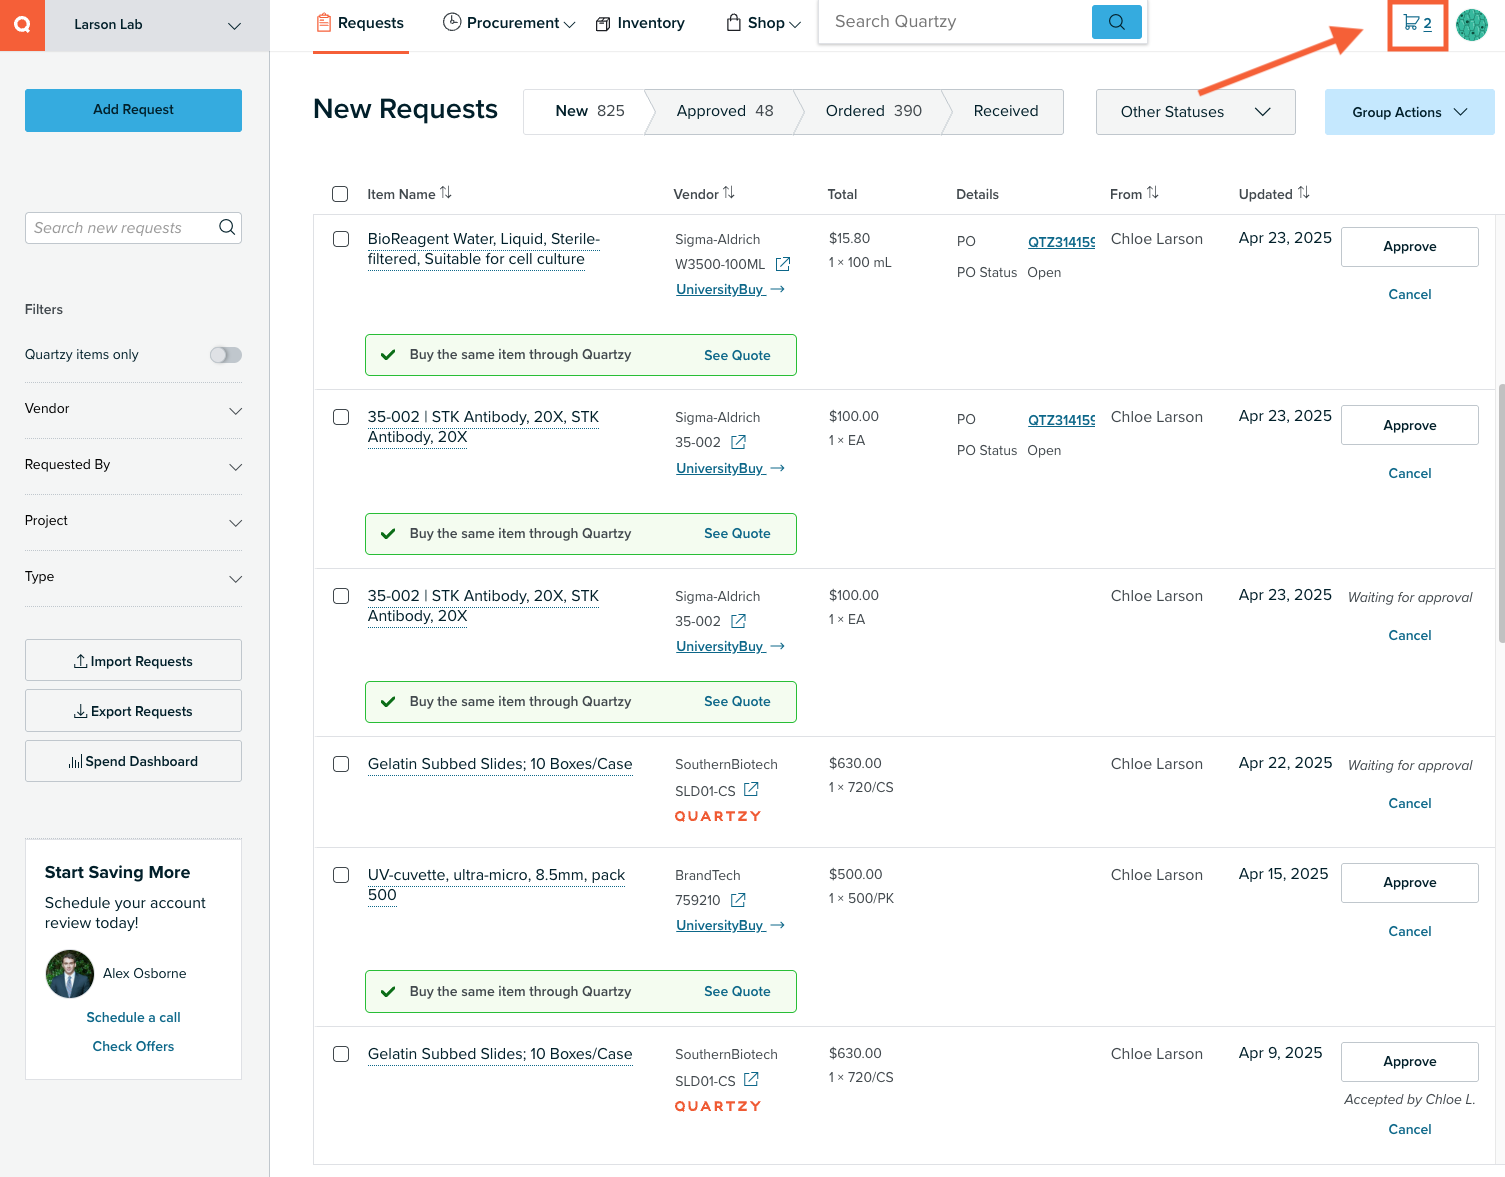
Task: Select the Approved 48 status tab
Action: 725,111
